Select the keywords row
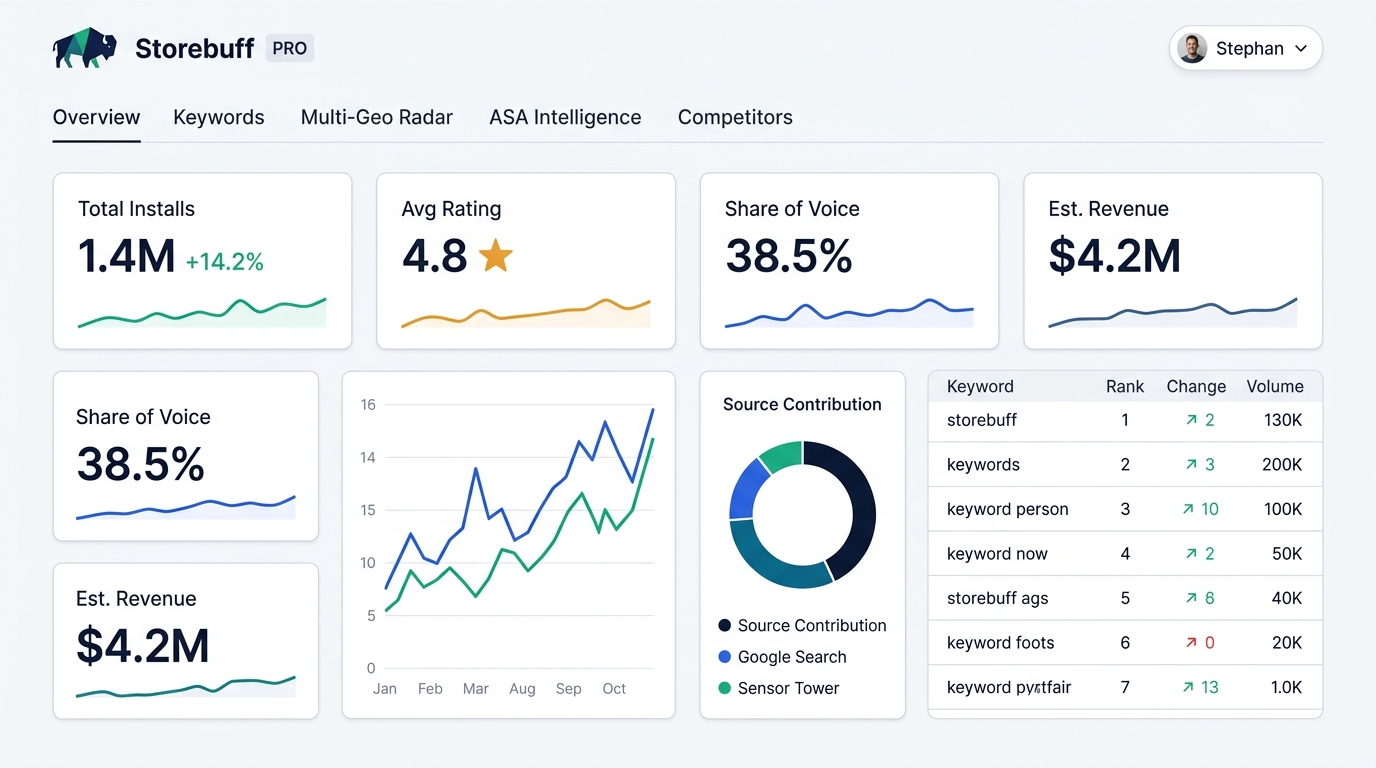This screenshot has width=1376, height=768. tap(1125, 464)
